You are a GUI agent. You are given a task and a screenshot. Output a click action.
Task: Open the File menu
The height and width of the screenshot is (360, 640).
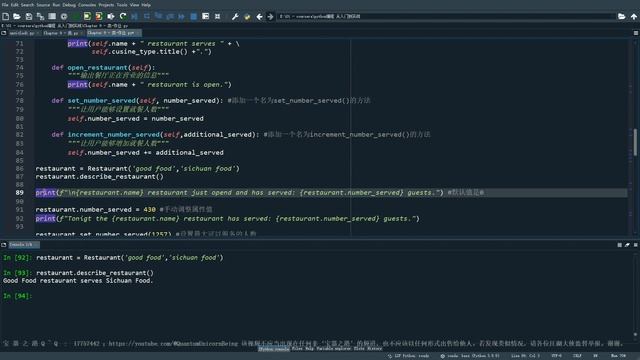click(x=5, y=5)
